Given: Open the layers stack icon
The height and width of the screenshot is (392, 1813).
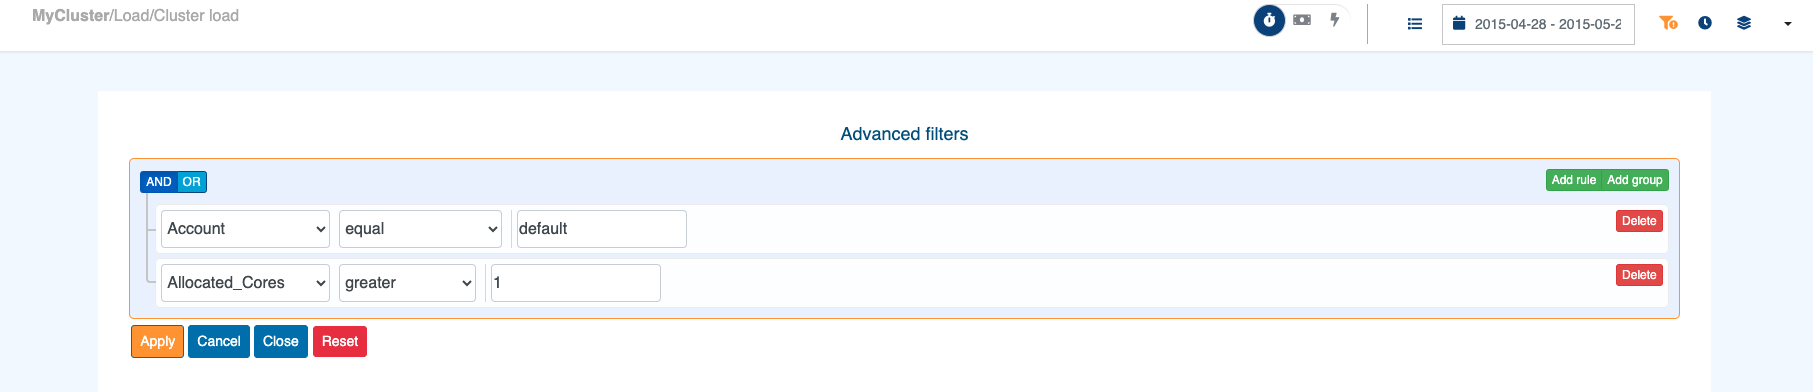Looking at the screenshot, I should click(x=1744, y=23).
